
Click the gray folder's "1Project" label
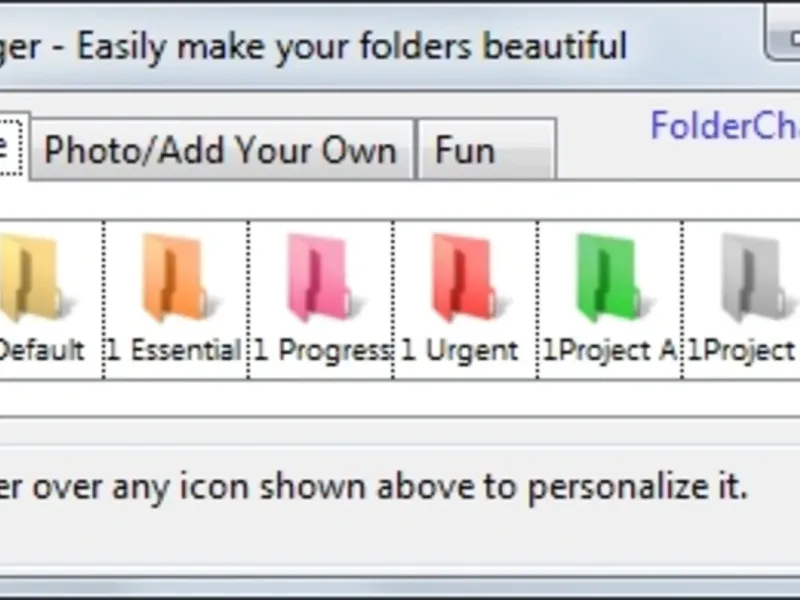[742, 351]
